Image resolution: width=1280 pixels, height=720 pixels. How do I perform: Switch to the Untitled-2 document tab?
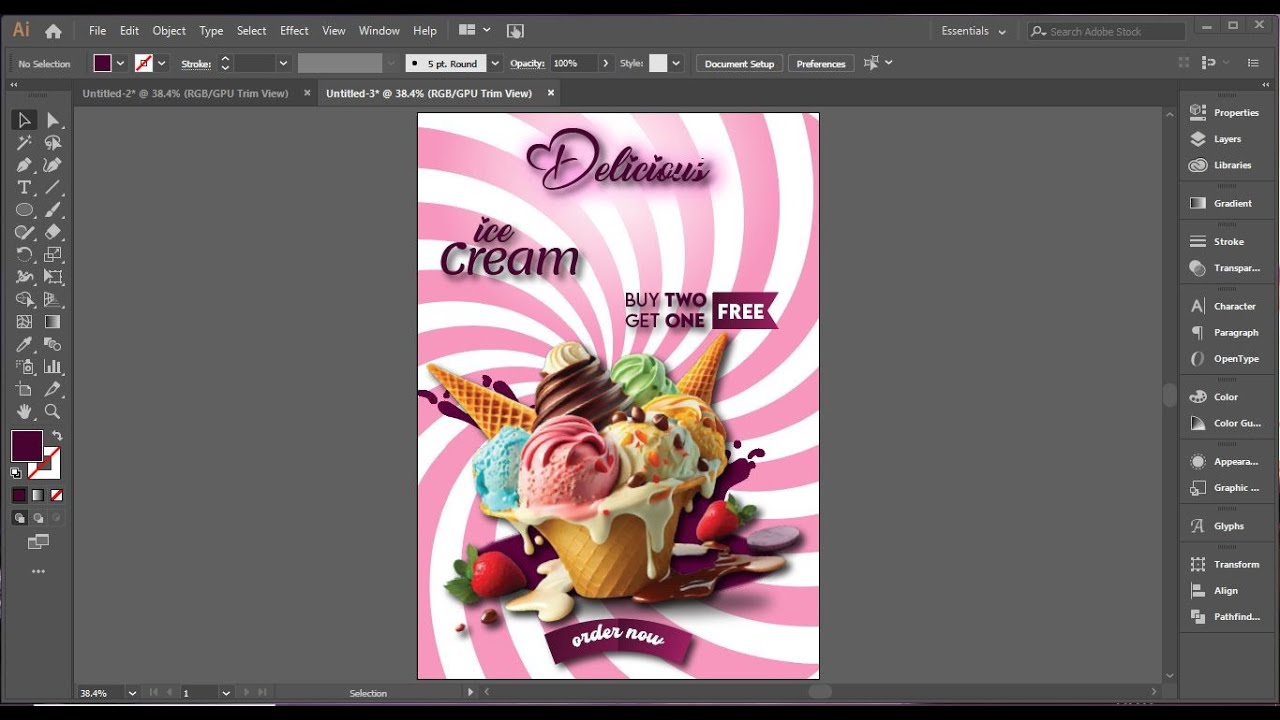[185, 93]
